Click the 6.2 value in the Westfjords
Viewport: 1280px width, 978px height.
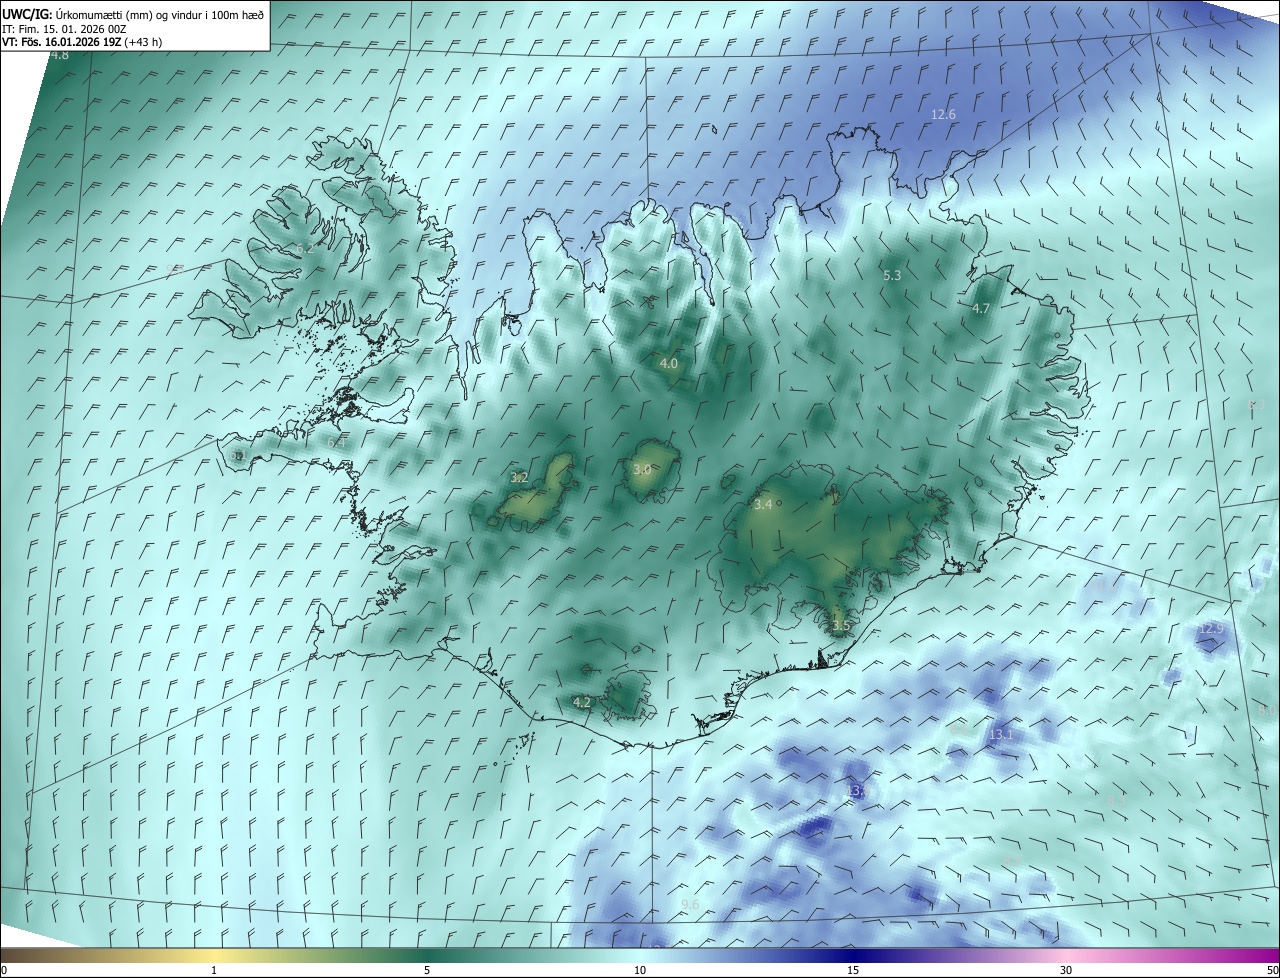[304, 248]
